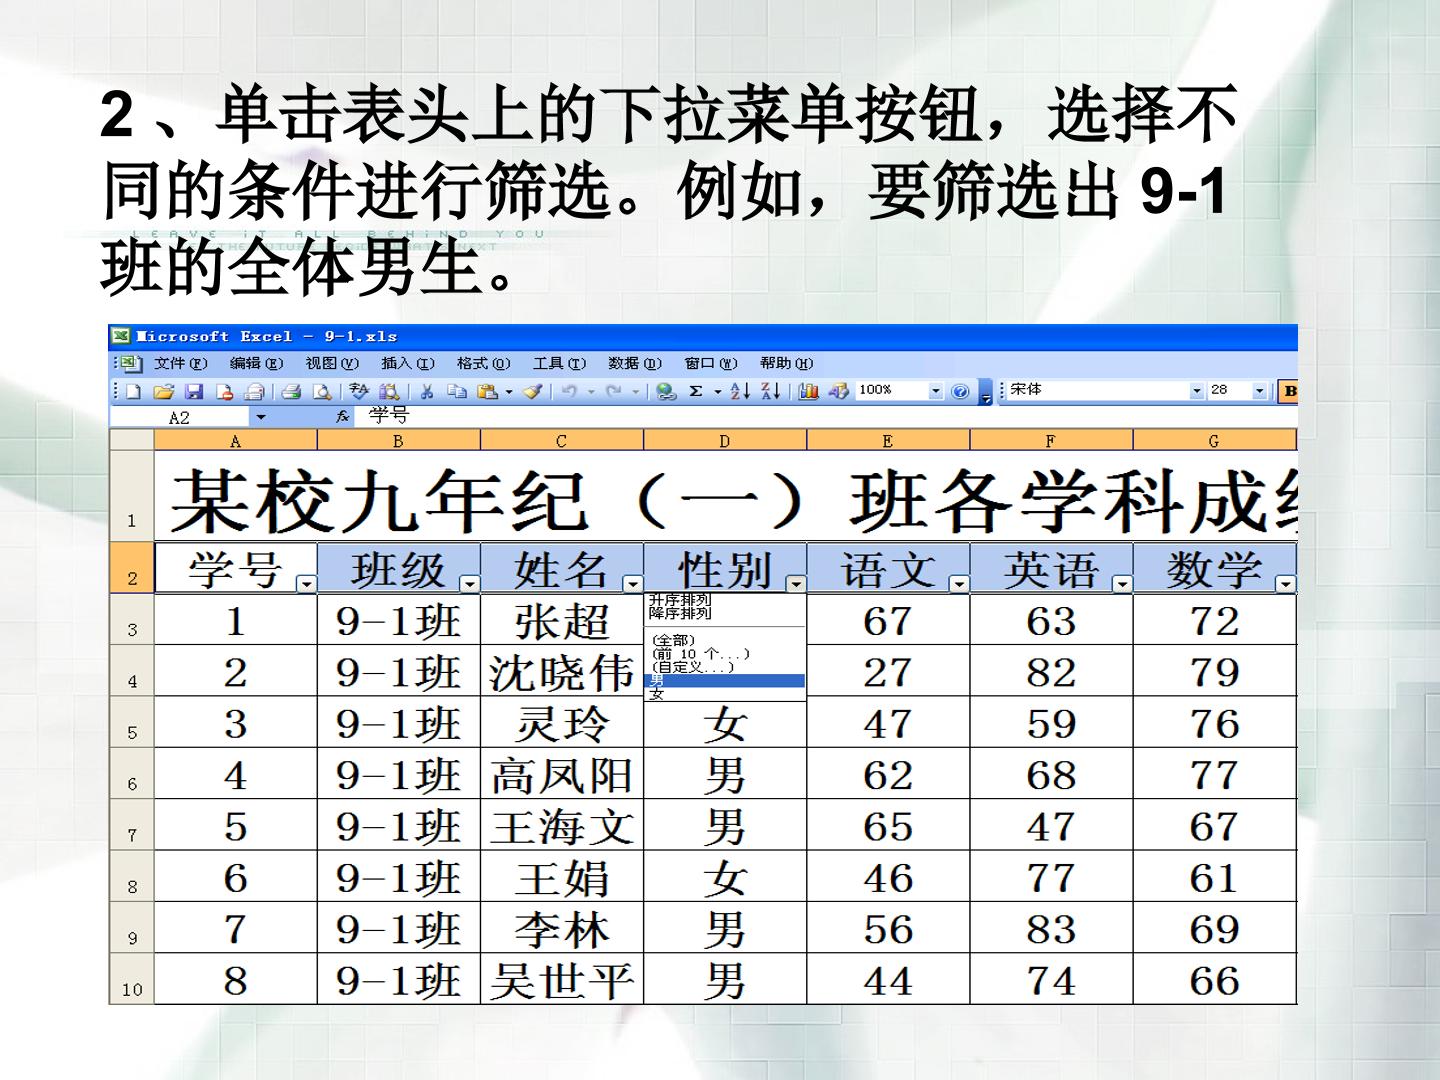Viewport: 1440px width, 1080px height.
Task: Expand the 姓名 column filter dropdown
Action: [x=632, y=584]
